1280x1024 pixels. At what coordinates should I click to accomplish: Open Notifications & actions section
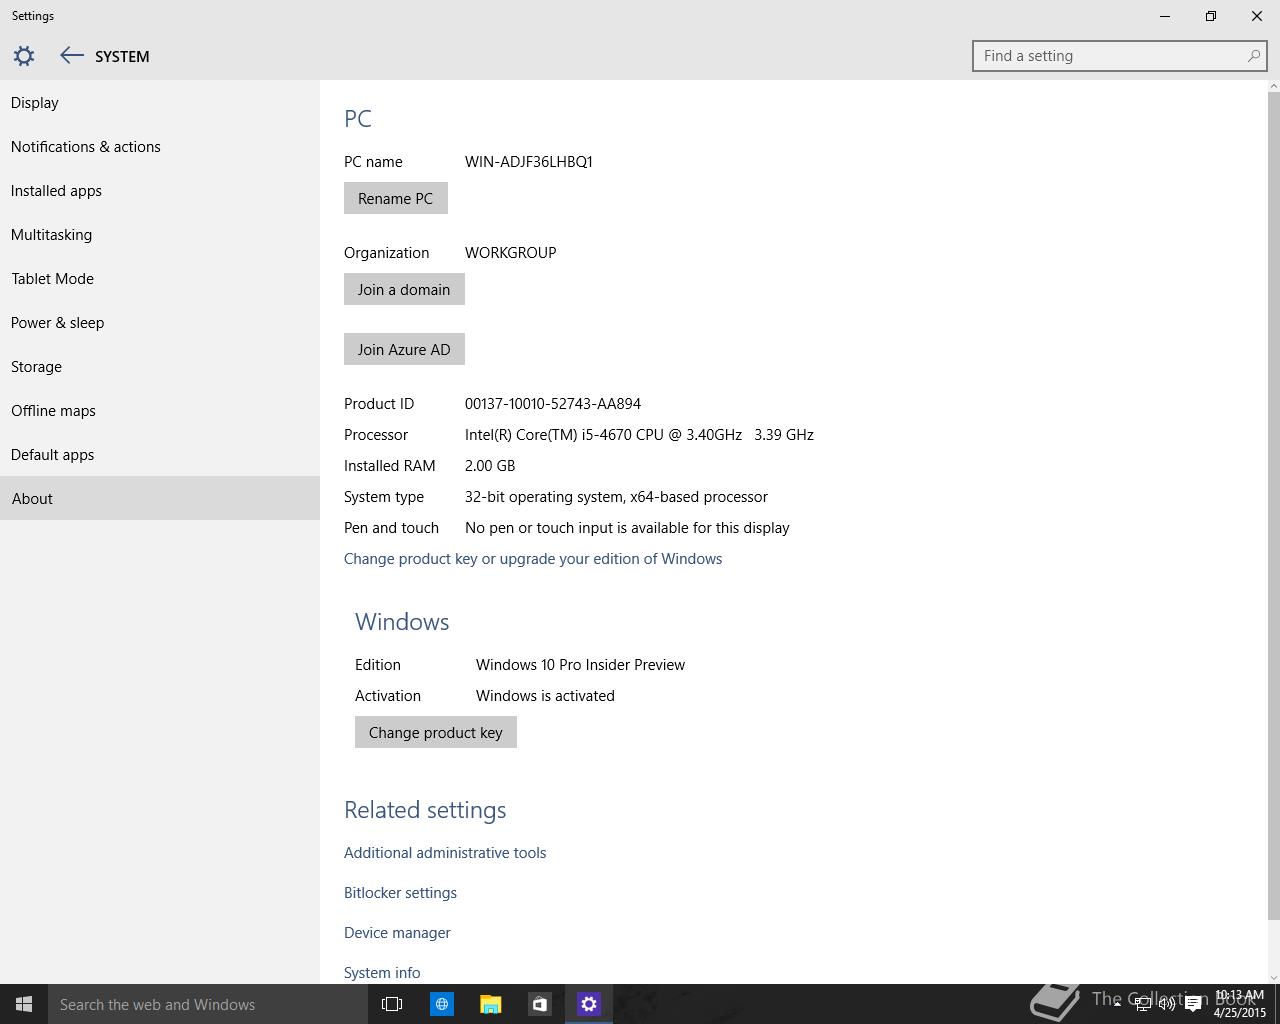pos(160,147)
